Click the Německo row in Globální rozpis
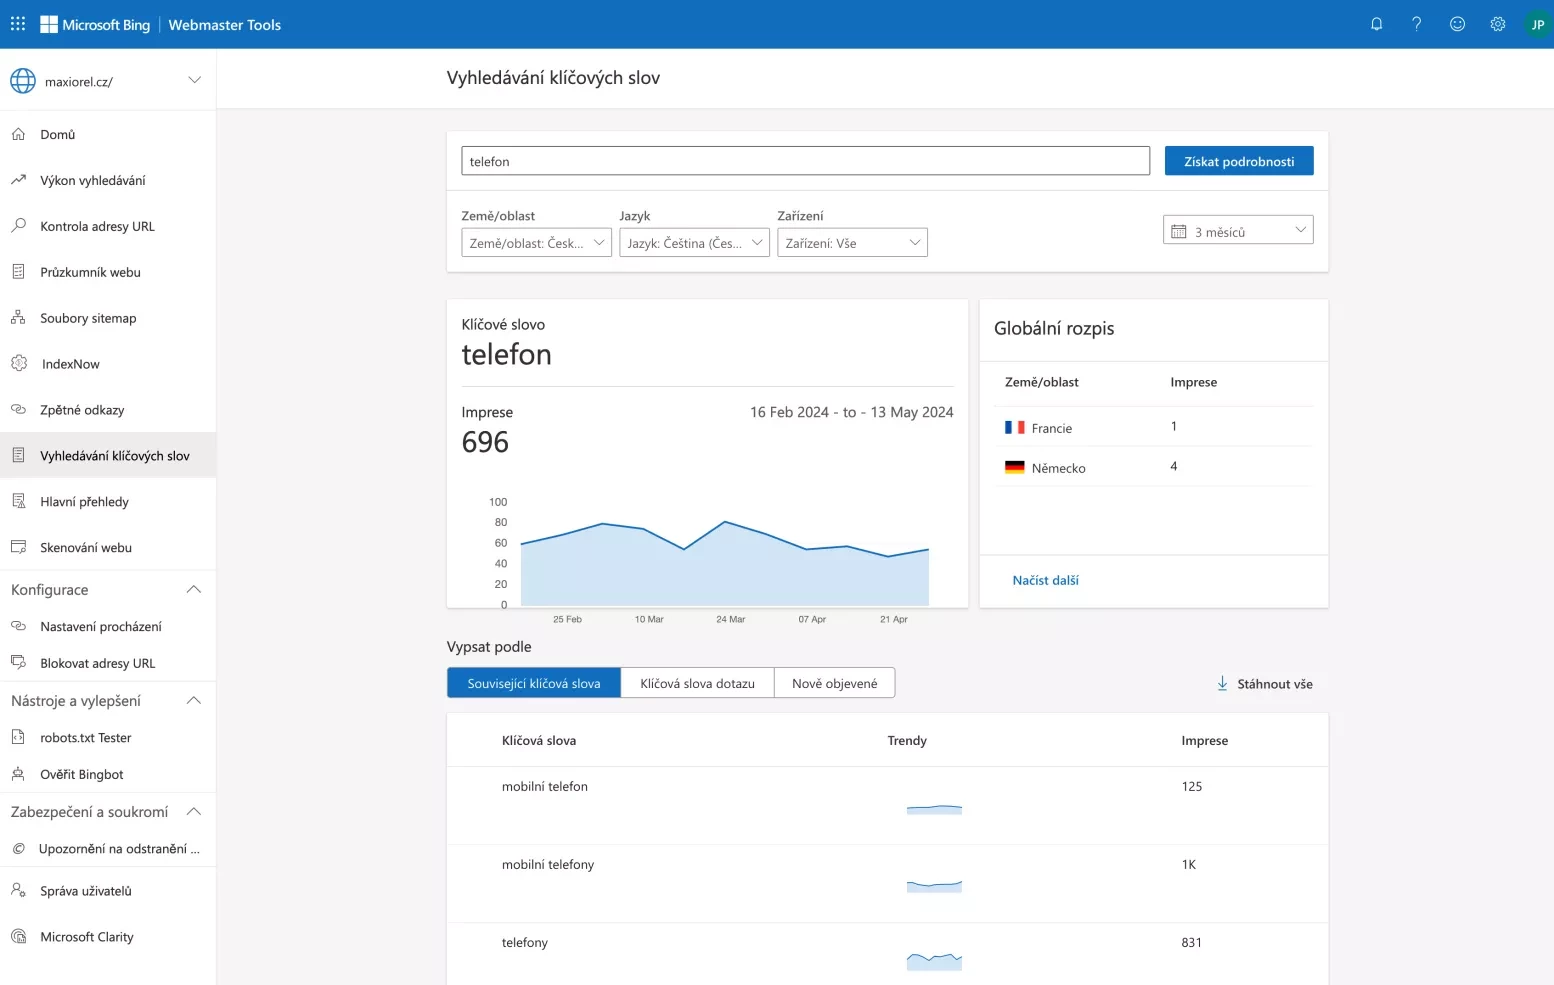This screenshot has width=1554, height=985. tap(1153, 467)
